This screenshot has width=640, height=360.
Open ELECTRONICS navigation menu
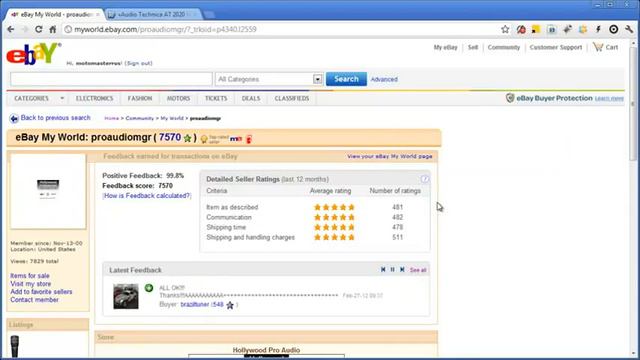[94, 98]
